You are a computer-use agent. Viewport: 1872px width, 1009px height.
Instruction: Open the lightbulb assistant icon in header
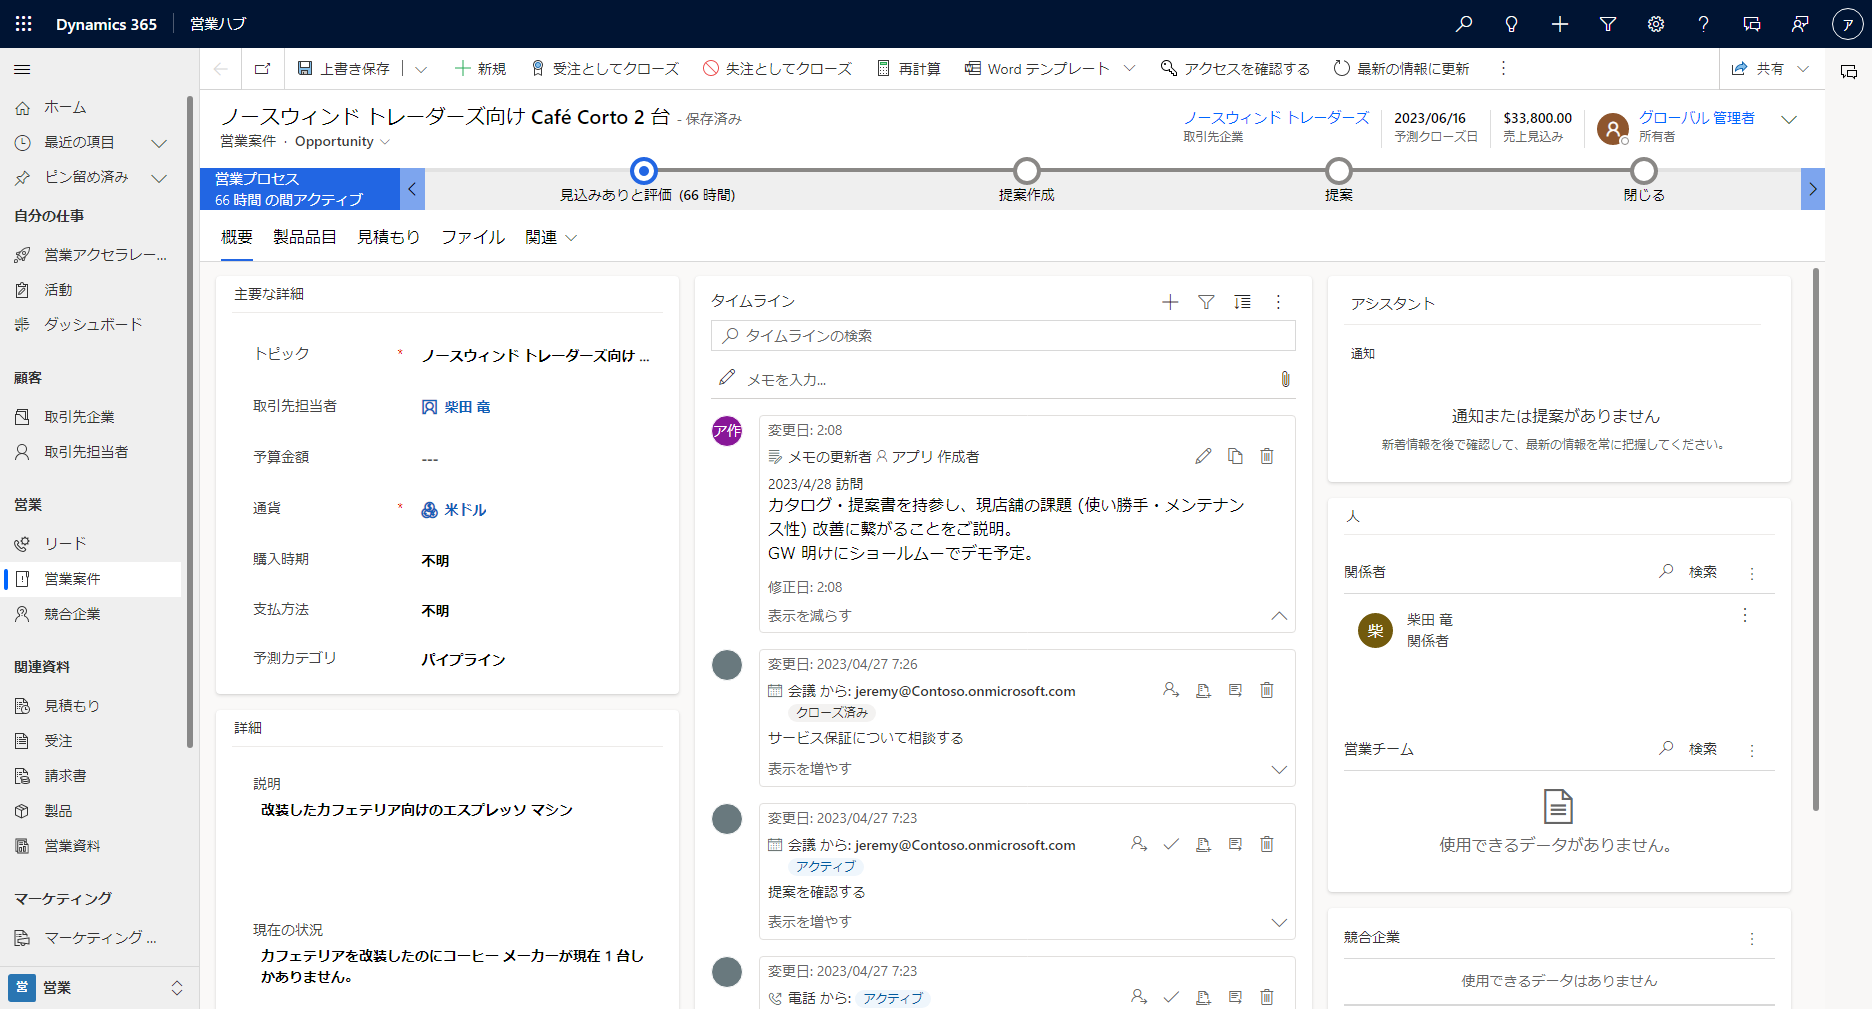pyautogui.click(x=1512, y=24)
